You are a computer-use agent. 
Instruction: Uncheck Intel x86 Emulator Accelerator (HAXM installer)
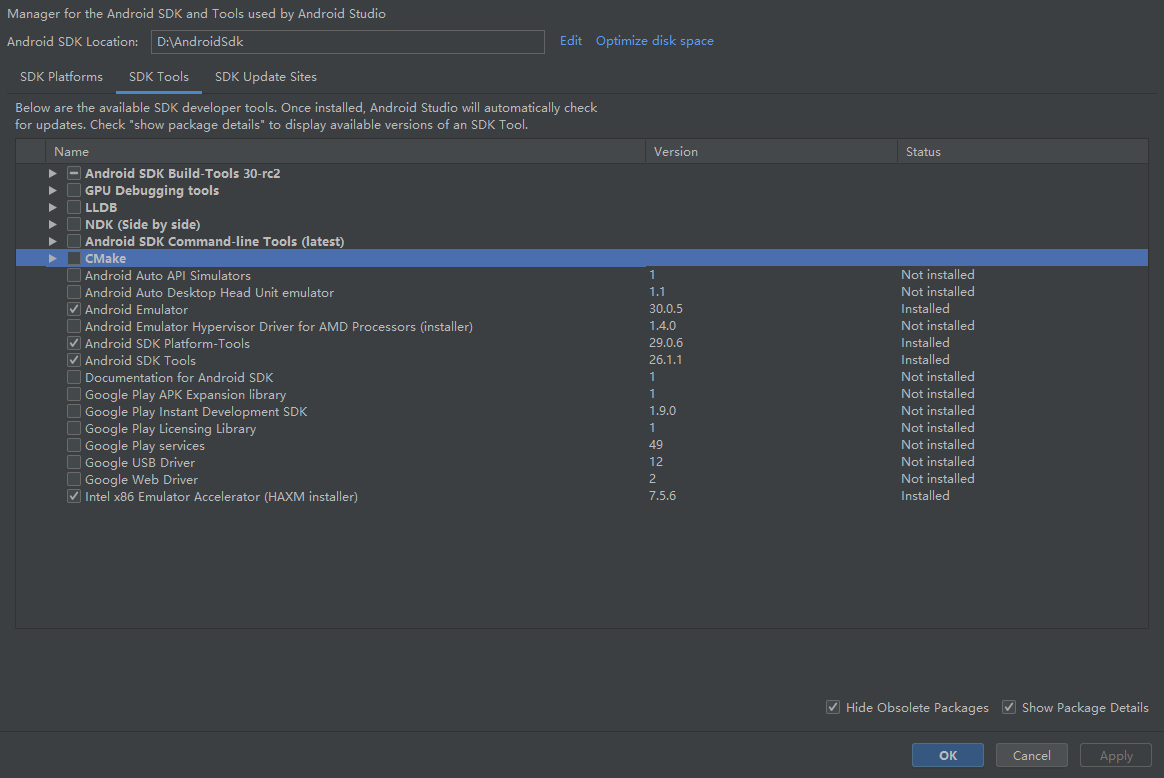(73, 497)
